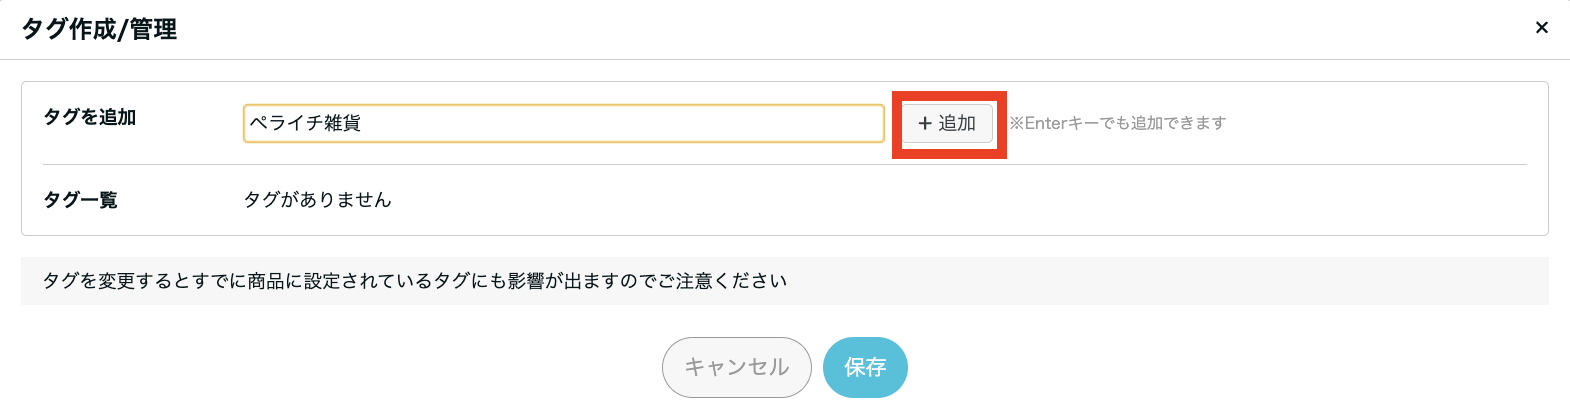Click the word 管理 in the dialog header
This screenshot has width=1570, height=408.
[x=153, y=29]
